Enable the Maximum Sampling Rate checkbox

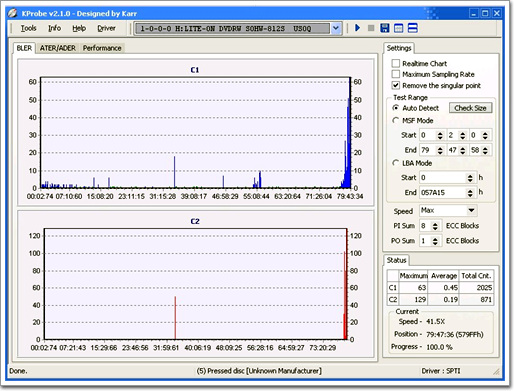point(396,74)
